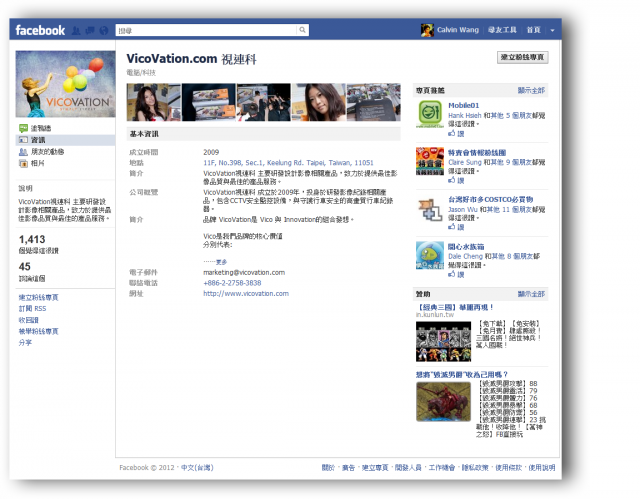Click the search magnifier button
This screenshot has height=499, width=640.
pos(302,30)
